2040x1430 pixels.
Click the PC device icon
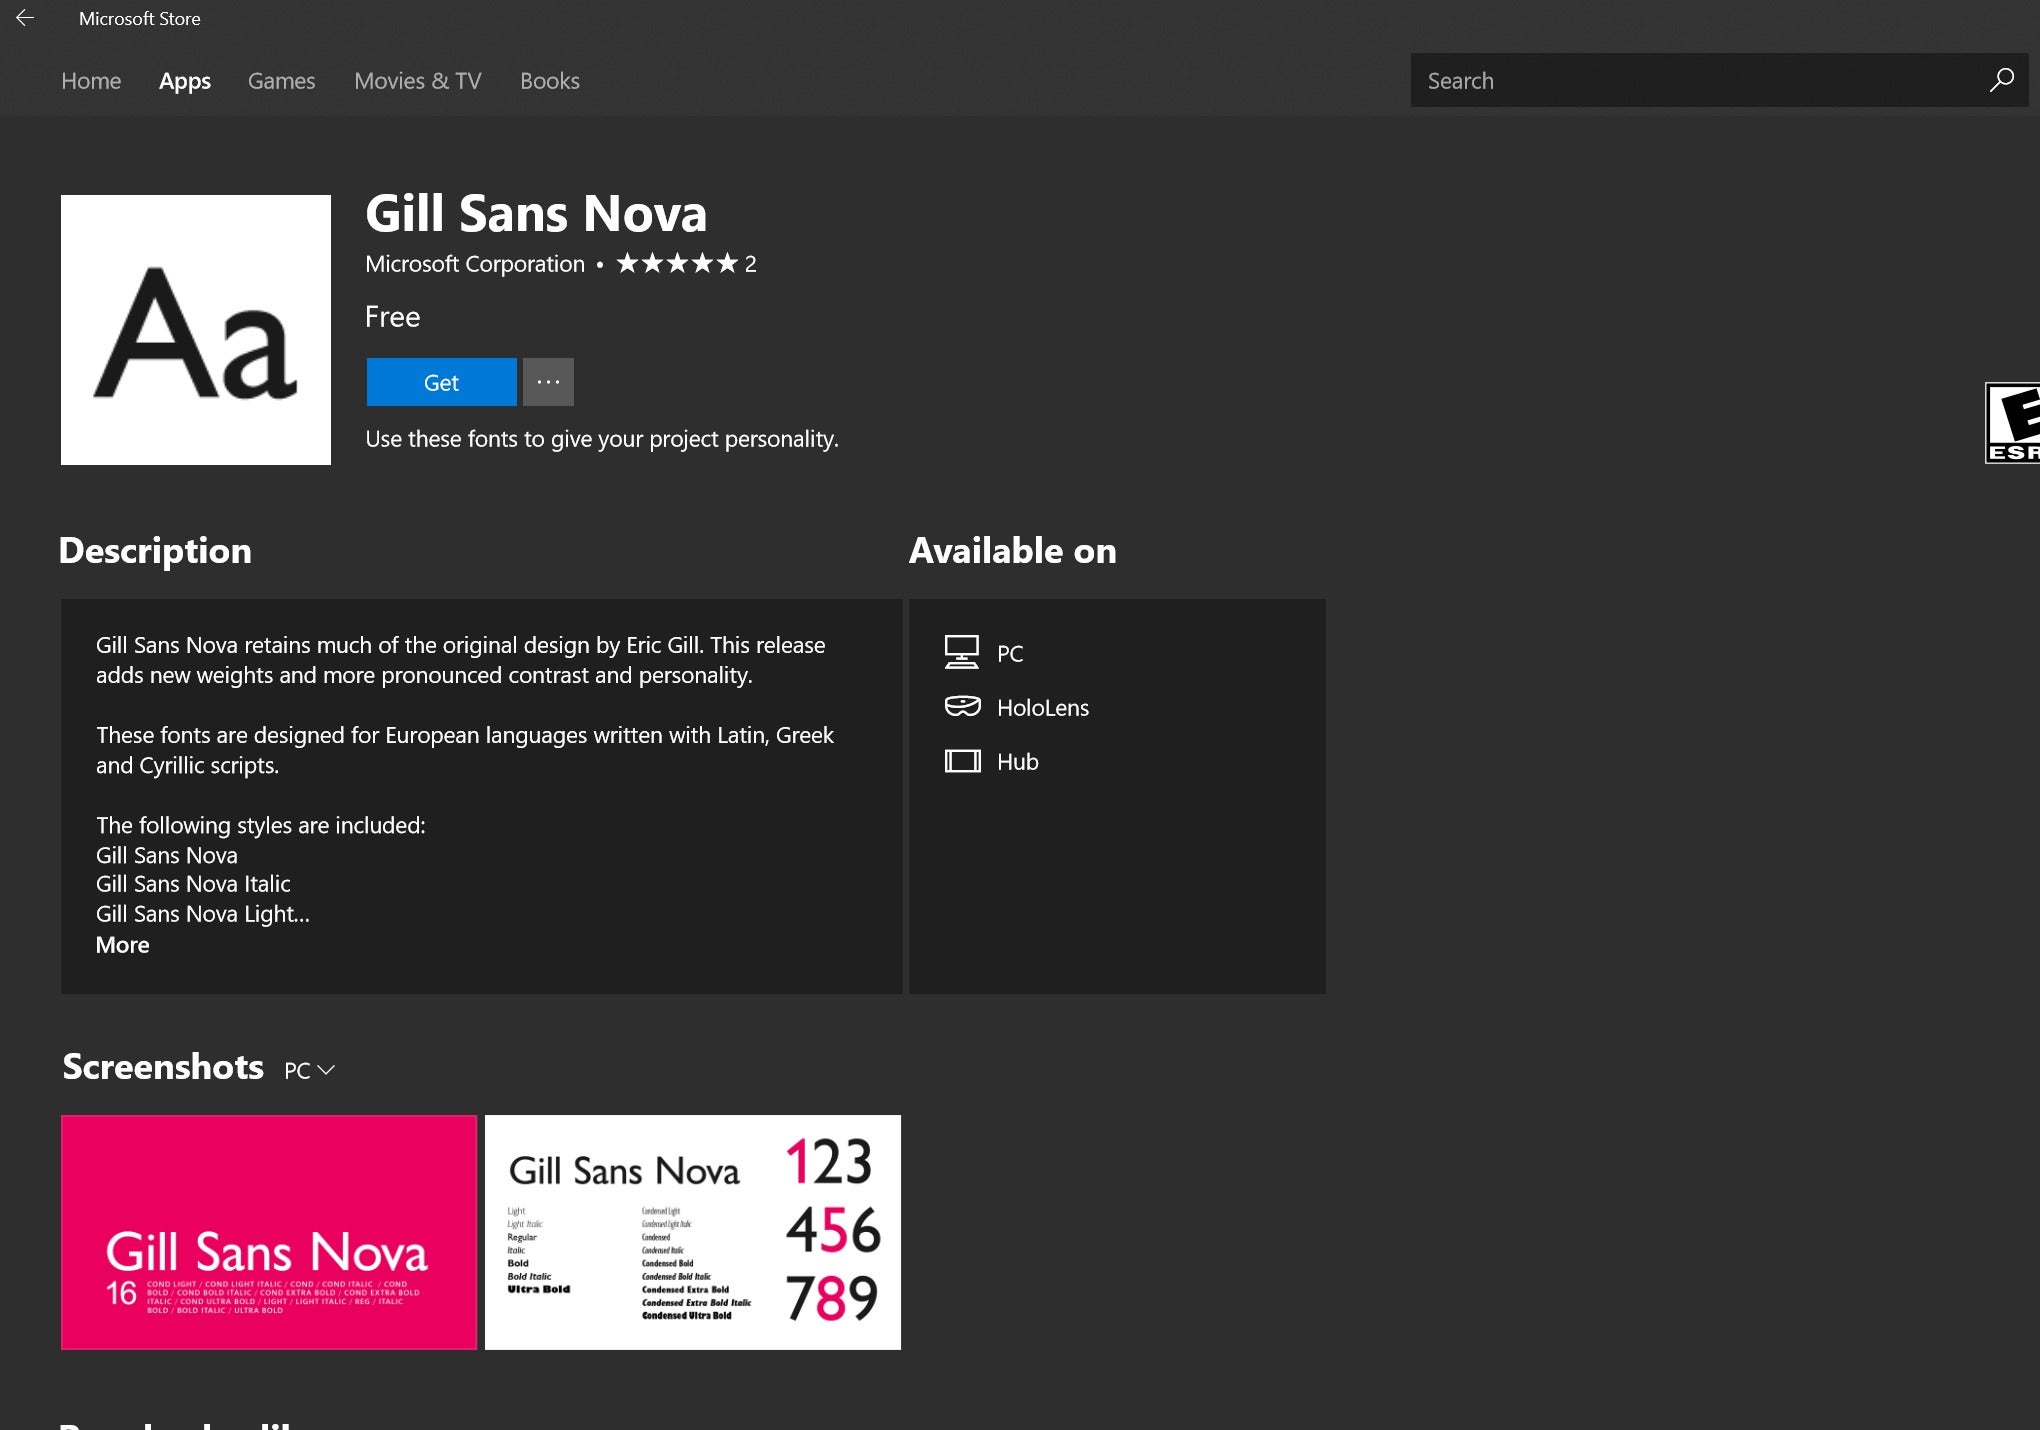(x=962, y=652)
